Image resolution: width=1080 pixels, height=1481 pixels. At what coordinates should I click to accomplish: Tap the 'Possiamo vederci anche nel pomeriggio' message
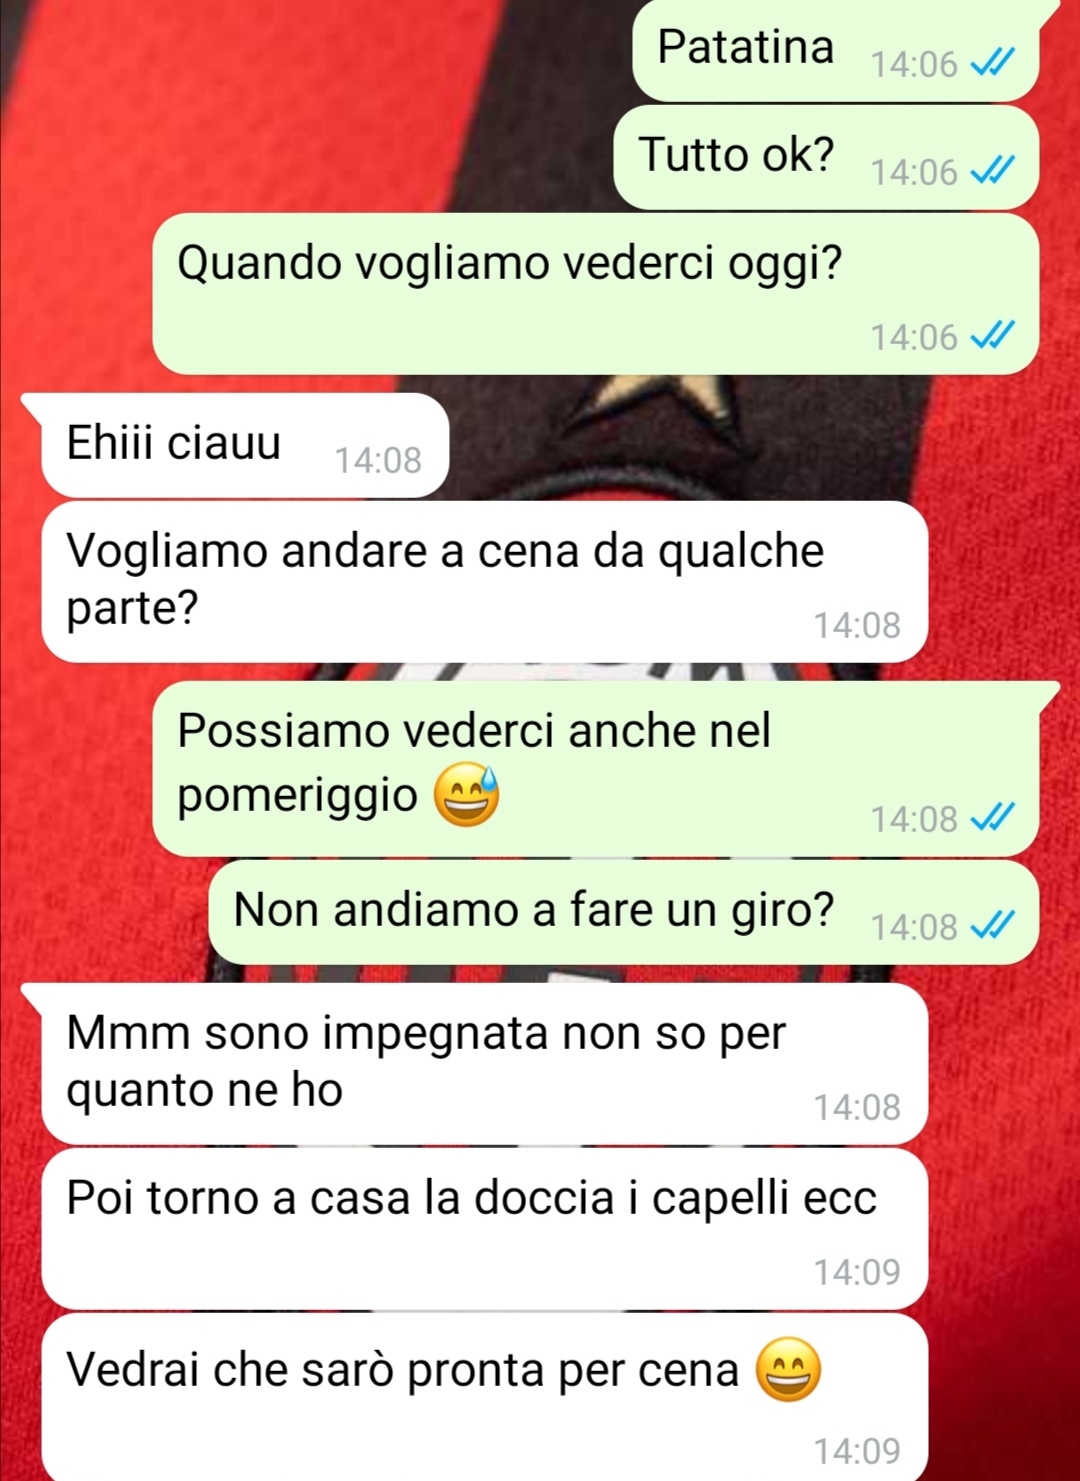pos(596,769)
